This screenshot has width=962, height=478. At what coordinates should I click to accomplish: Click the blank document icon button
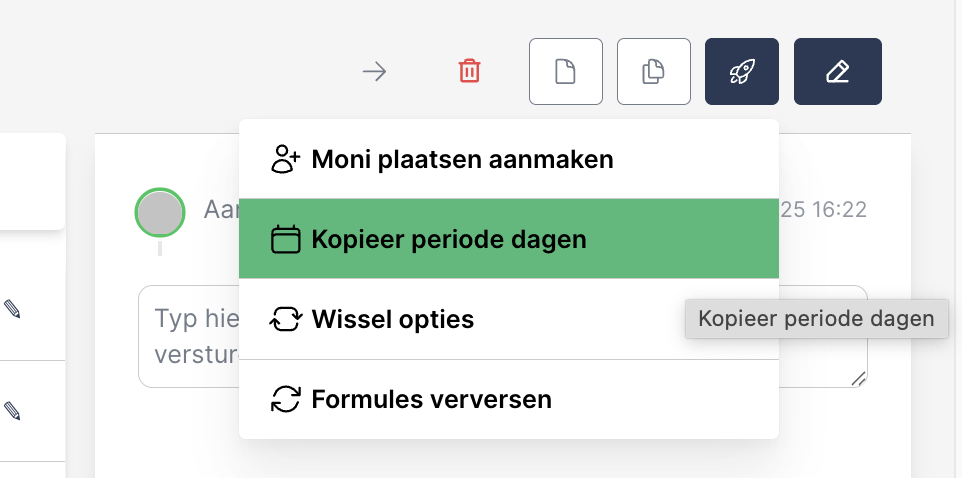pos(565,72)
